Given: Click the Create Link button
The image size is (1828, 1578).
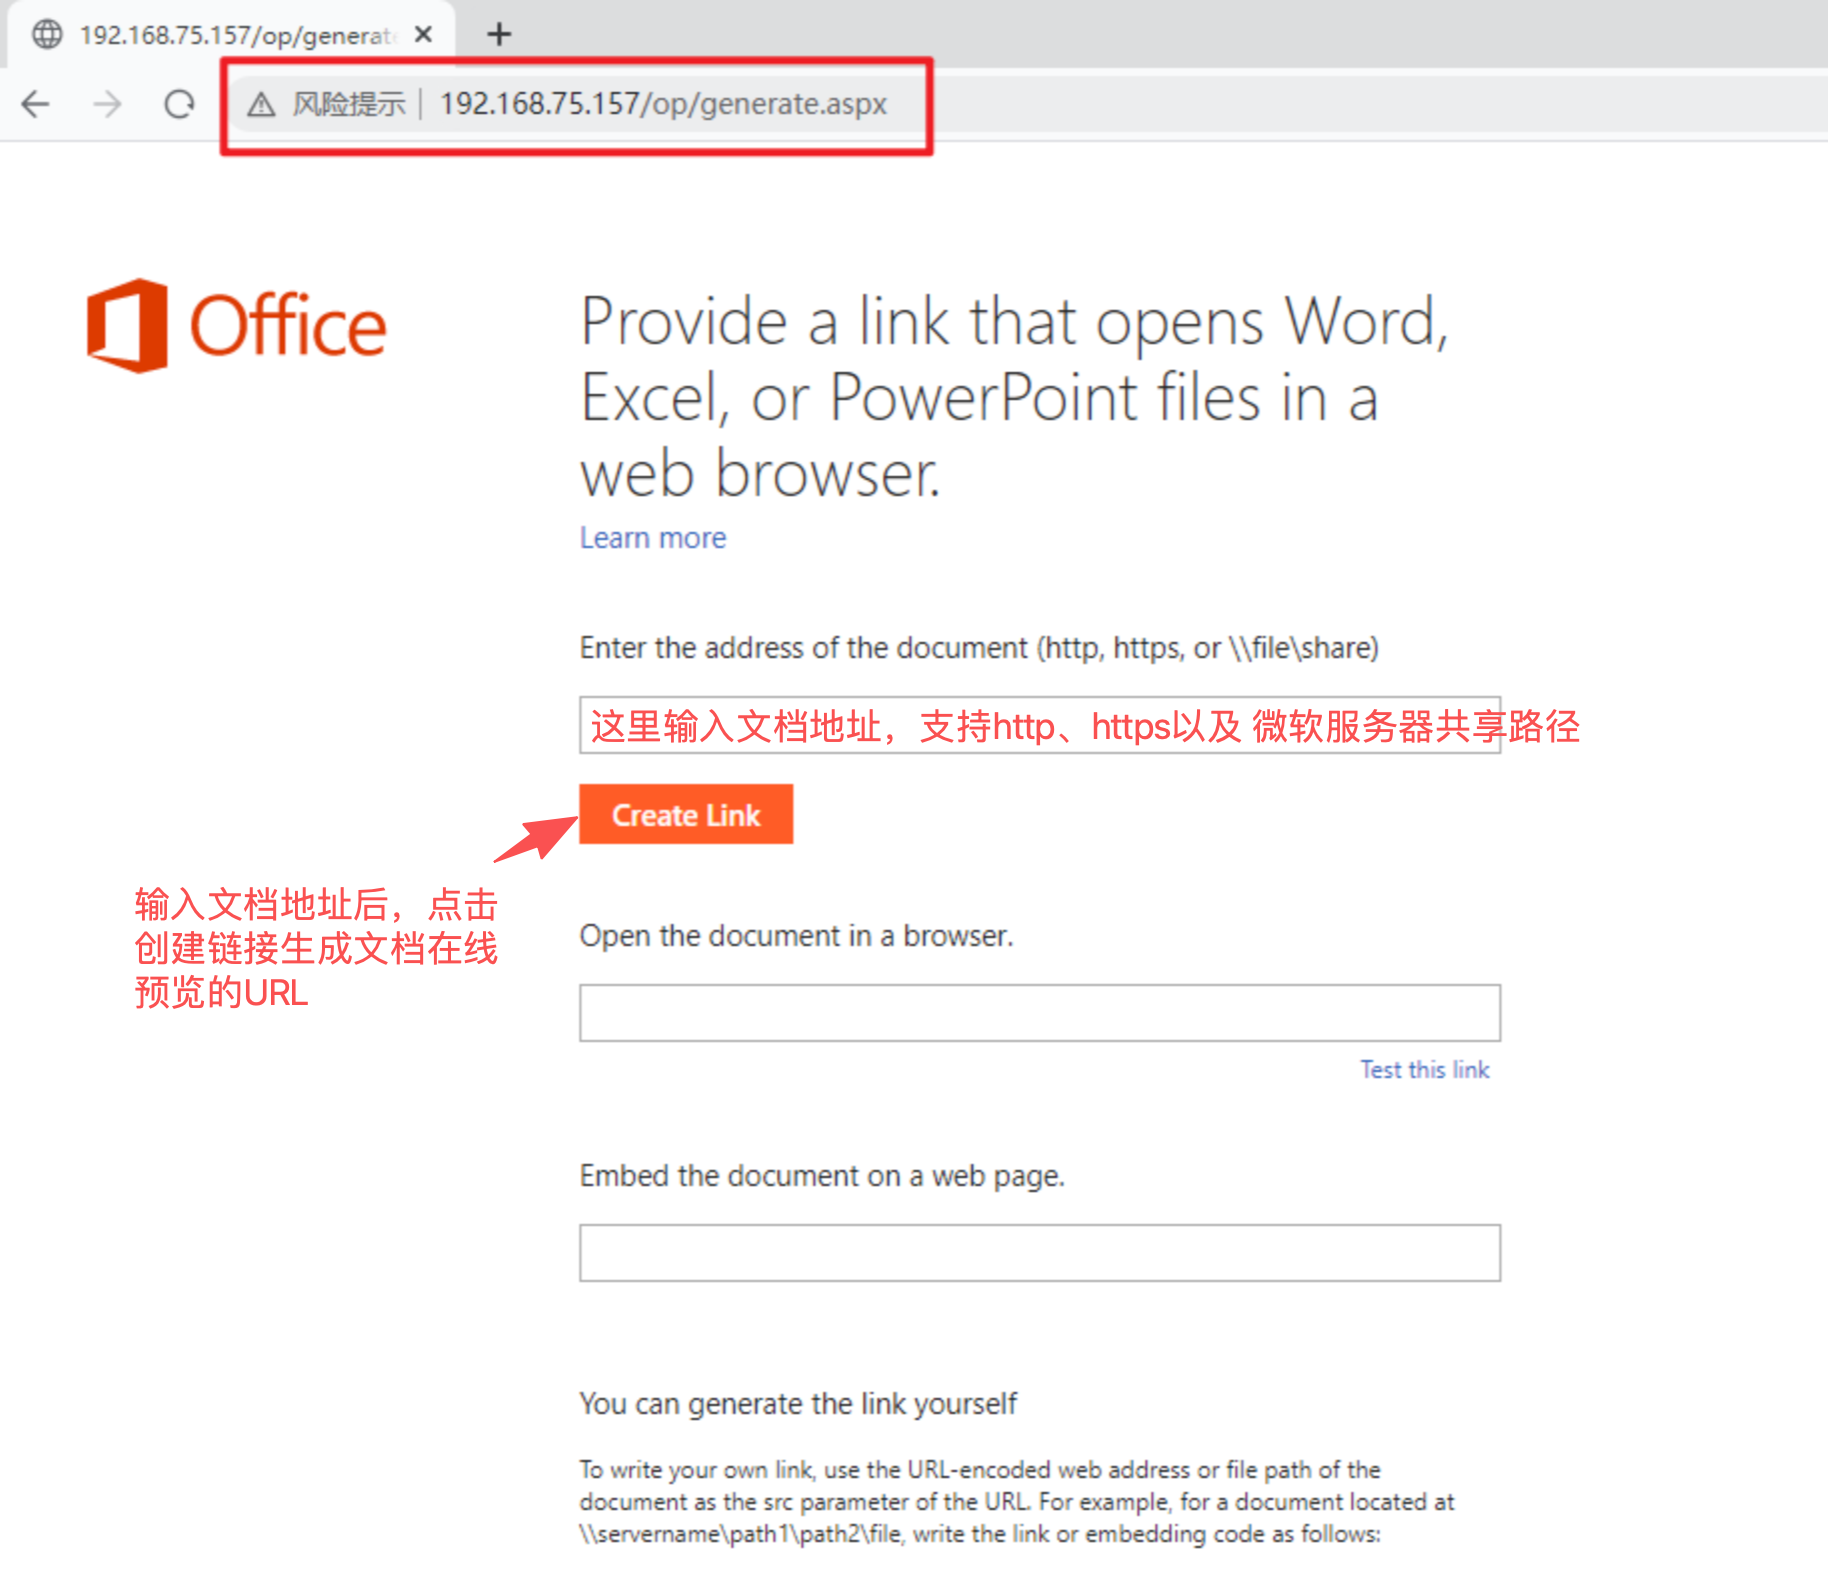Looking at the screenshot, I should tap(686, 814).
